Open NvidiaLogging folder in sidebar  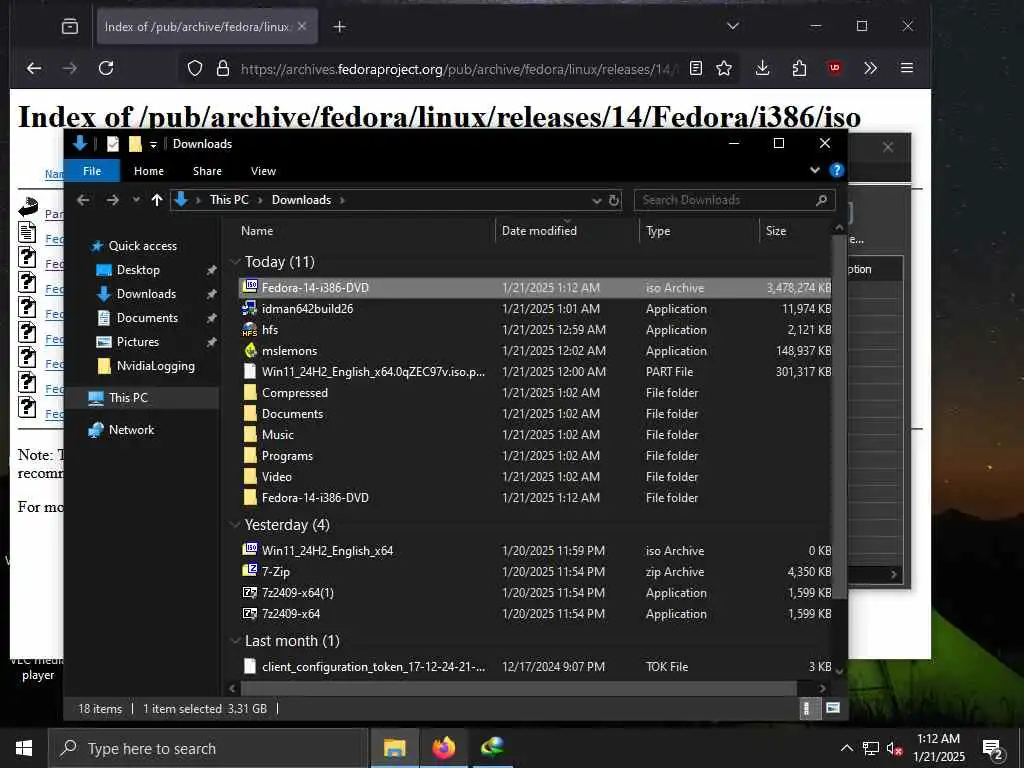pos(155,366)
